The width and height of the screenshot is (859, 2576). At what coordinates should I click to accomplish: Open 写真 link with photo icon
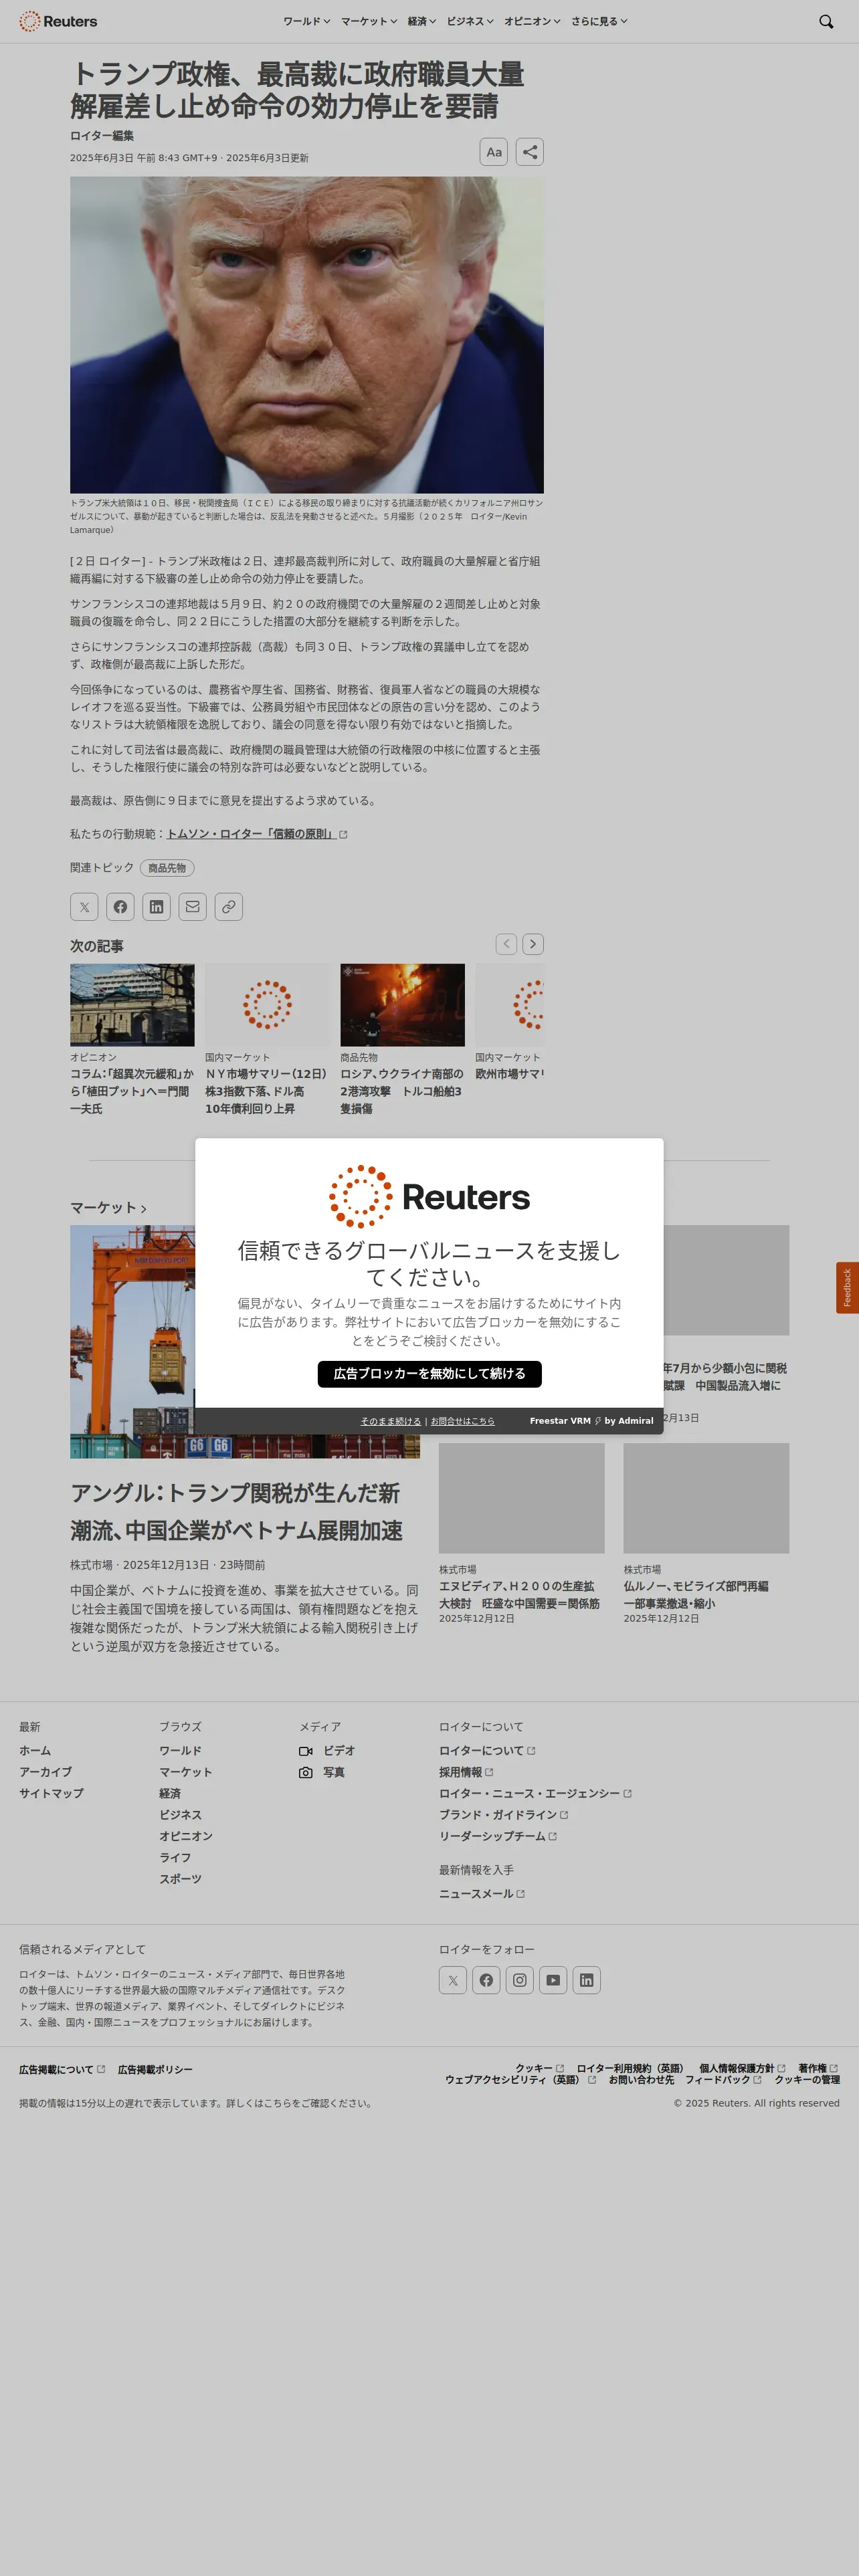[322, 1772]
